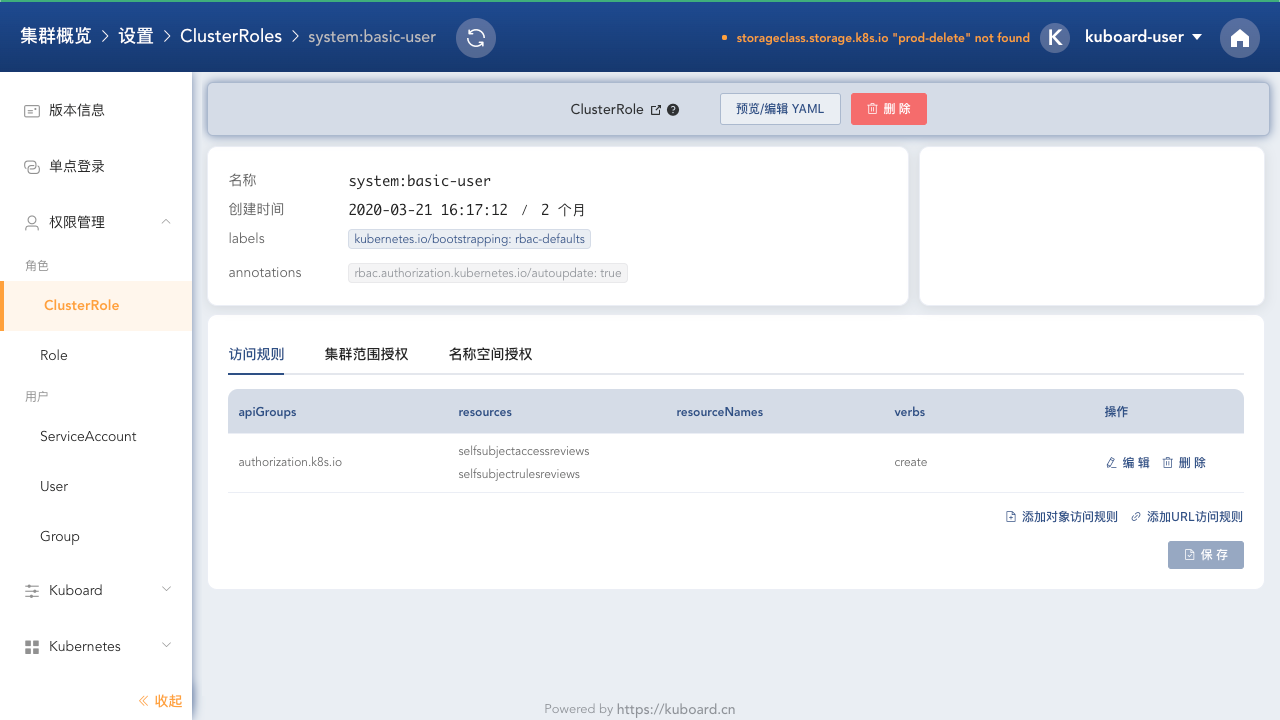Open ServiceAccount in sidebar
The width and height of the screenshot is (1280, 720).
[96, 437]
